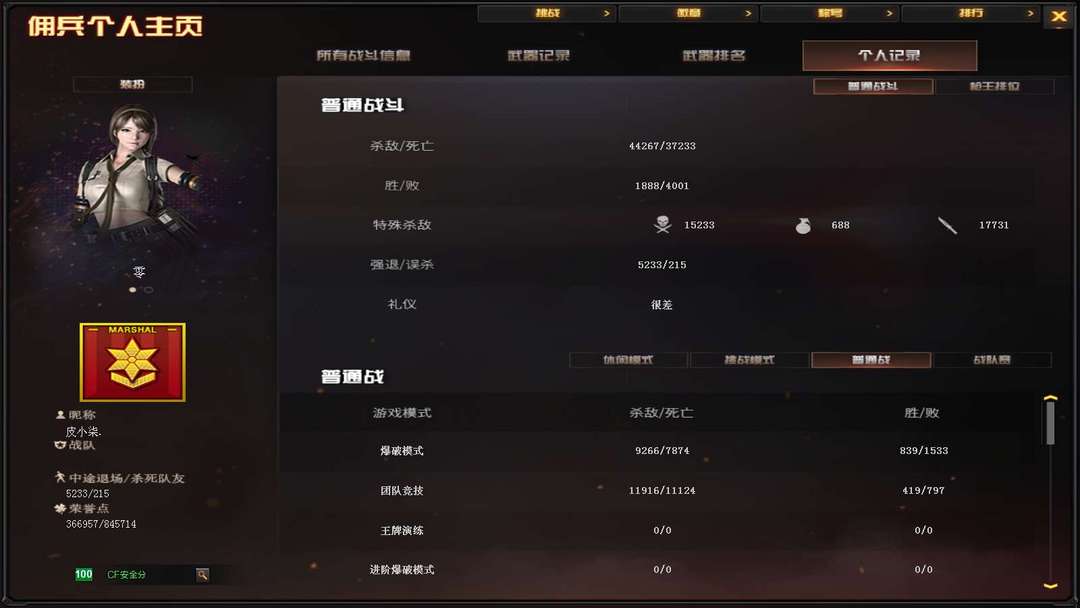Click the headshot skull kills icon
The image size is (1080, 608).
pyautogui.click(x=663, y=224)
